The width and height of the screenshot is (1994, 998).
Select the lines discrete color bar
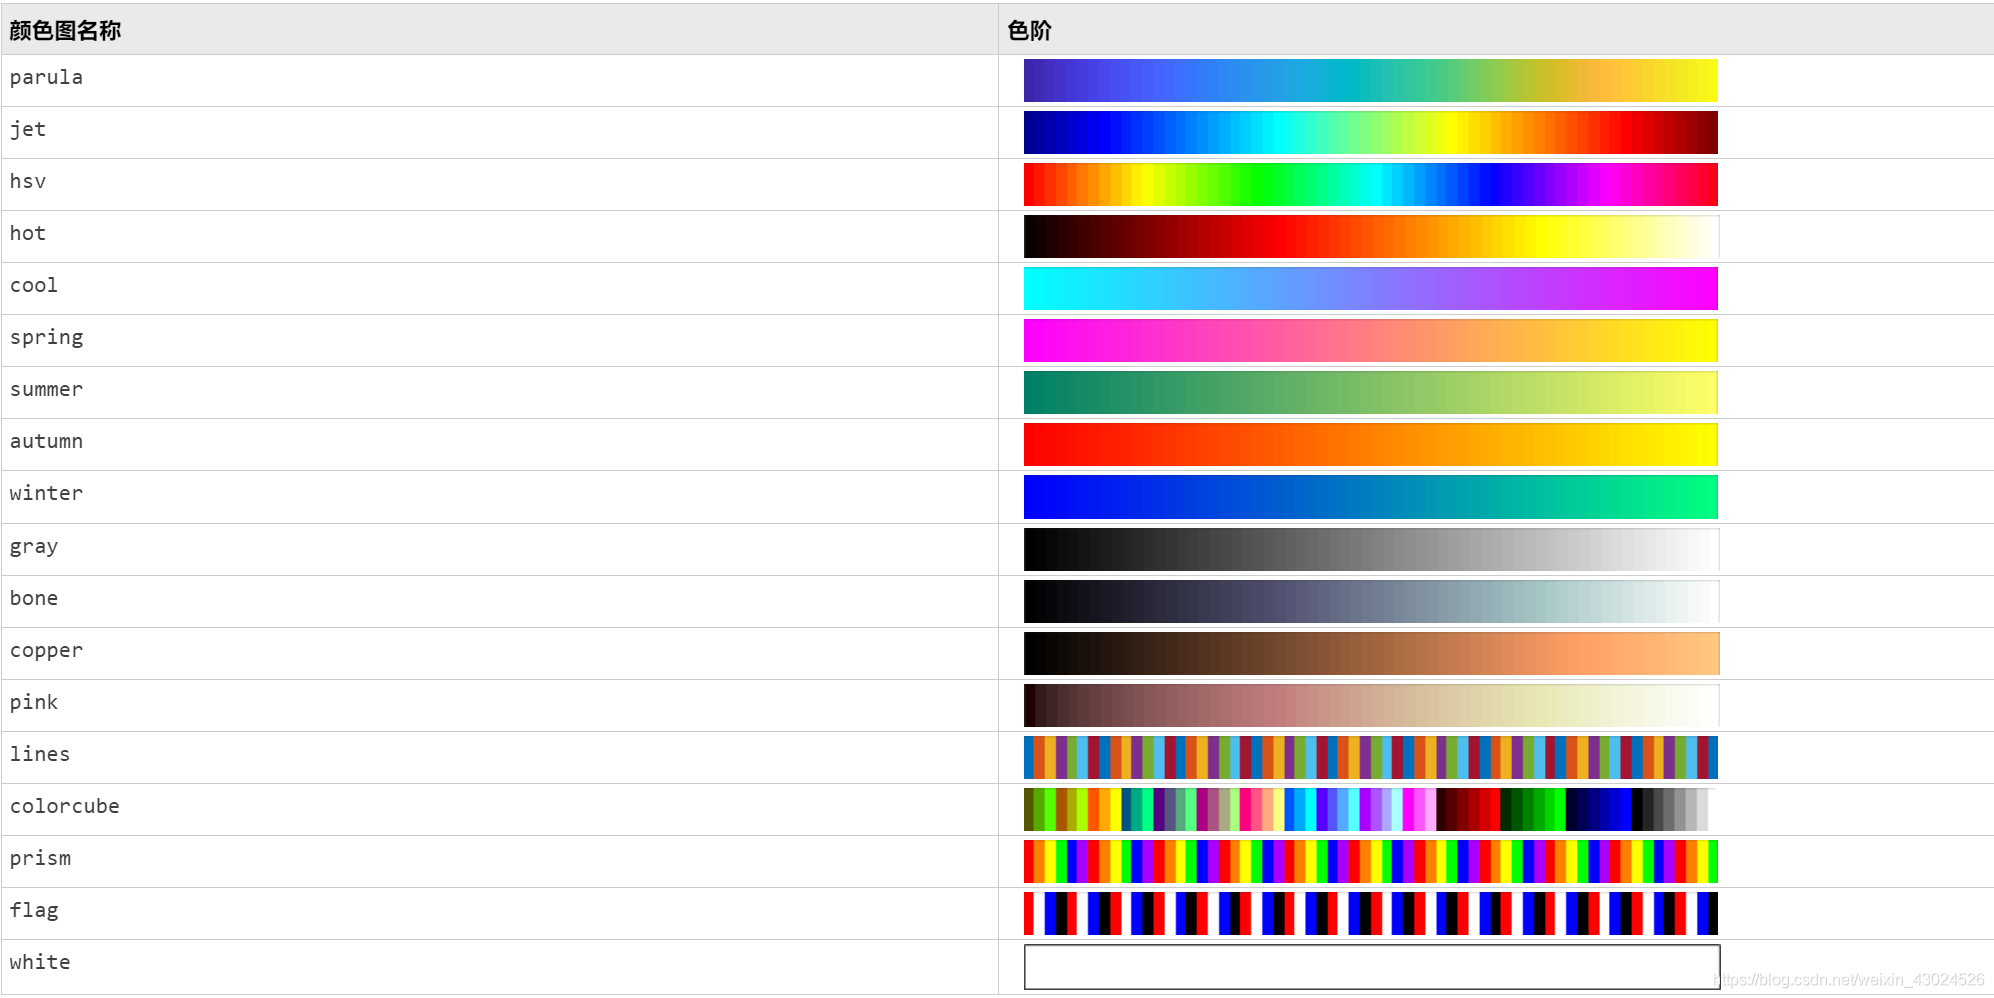point(1370,757)
